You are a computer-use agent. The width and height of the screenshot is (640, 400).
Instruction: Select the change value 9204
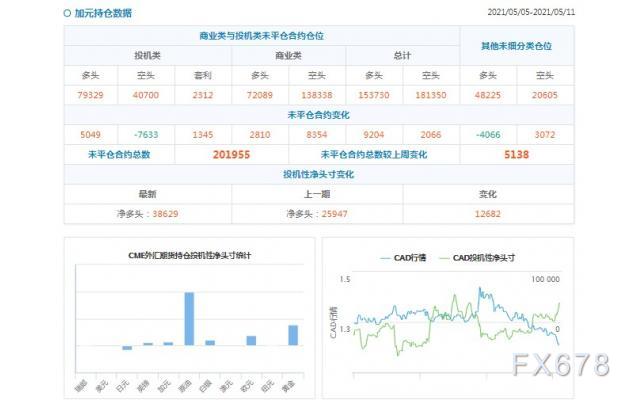pyautogui.click(x=374, y=135)
